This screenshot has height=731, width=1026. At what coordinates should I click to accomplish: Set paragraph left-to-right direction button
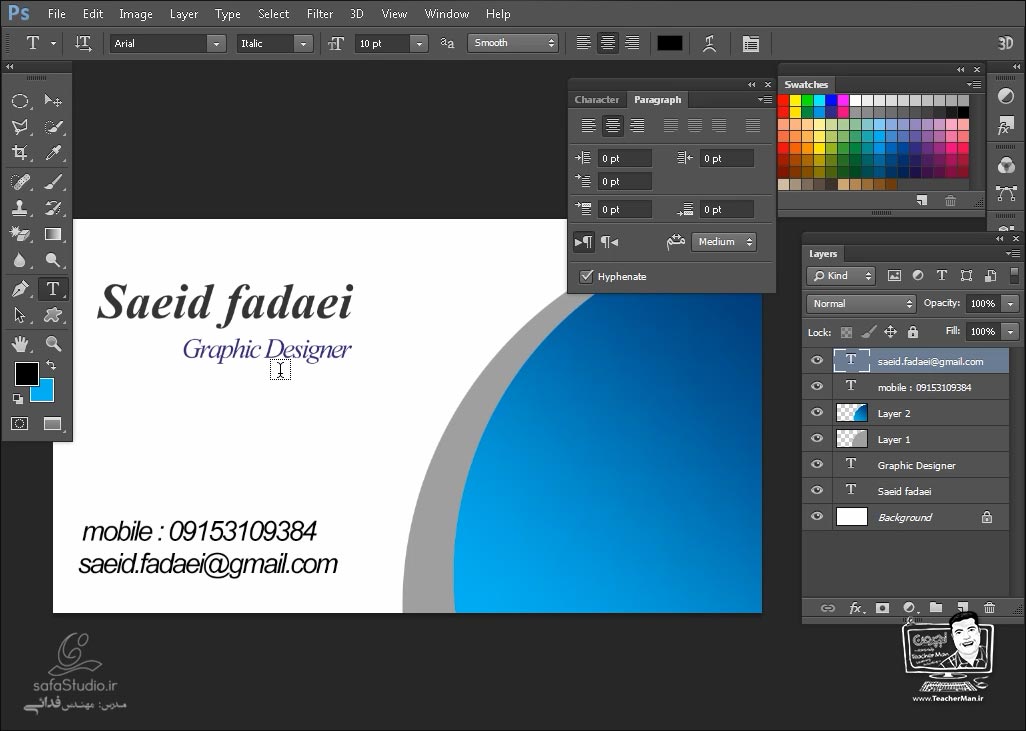pyautogui.click(x=584, y=241)
